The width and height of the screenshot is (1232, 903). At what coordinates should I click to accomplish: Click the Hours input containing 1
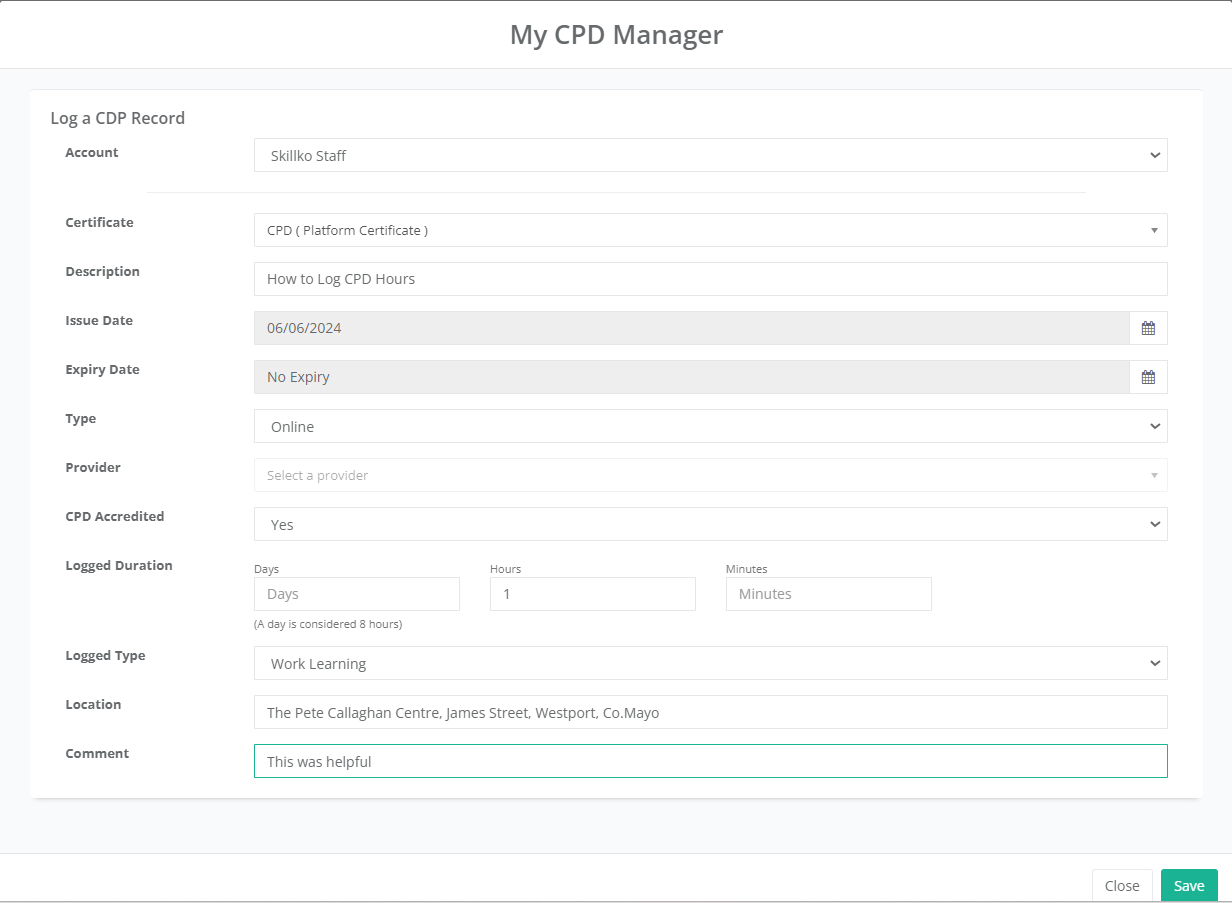[592, 593]
